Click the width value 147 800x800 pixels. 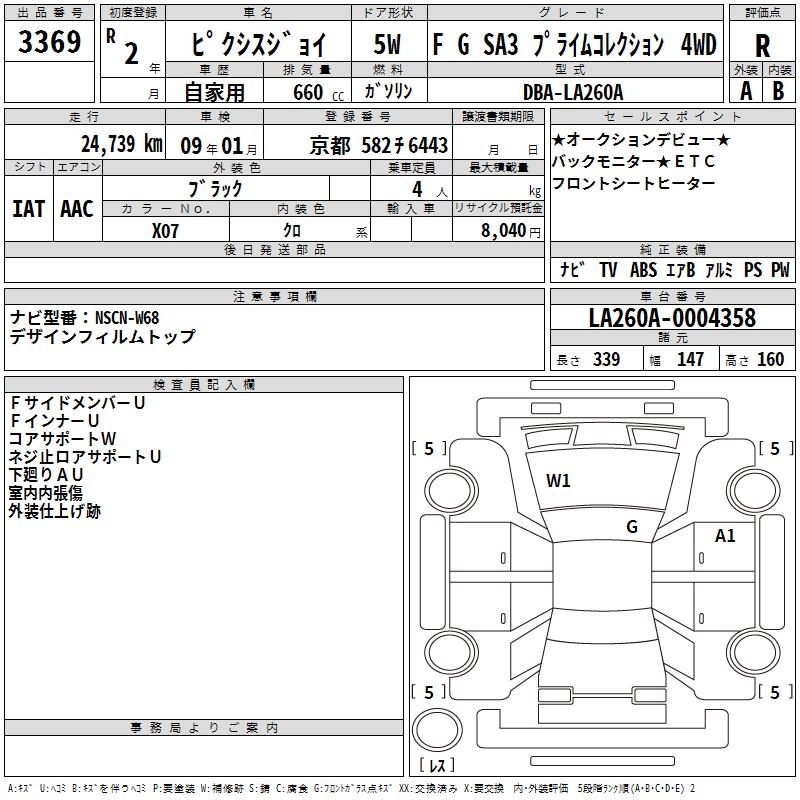click(x=690, y=360)
